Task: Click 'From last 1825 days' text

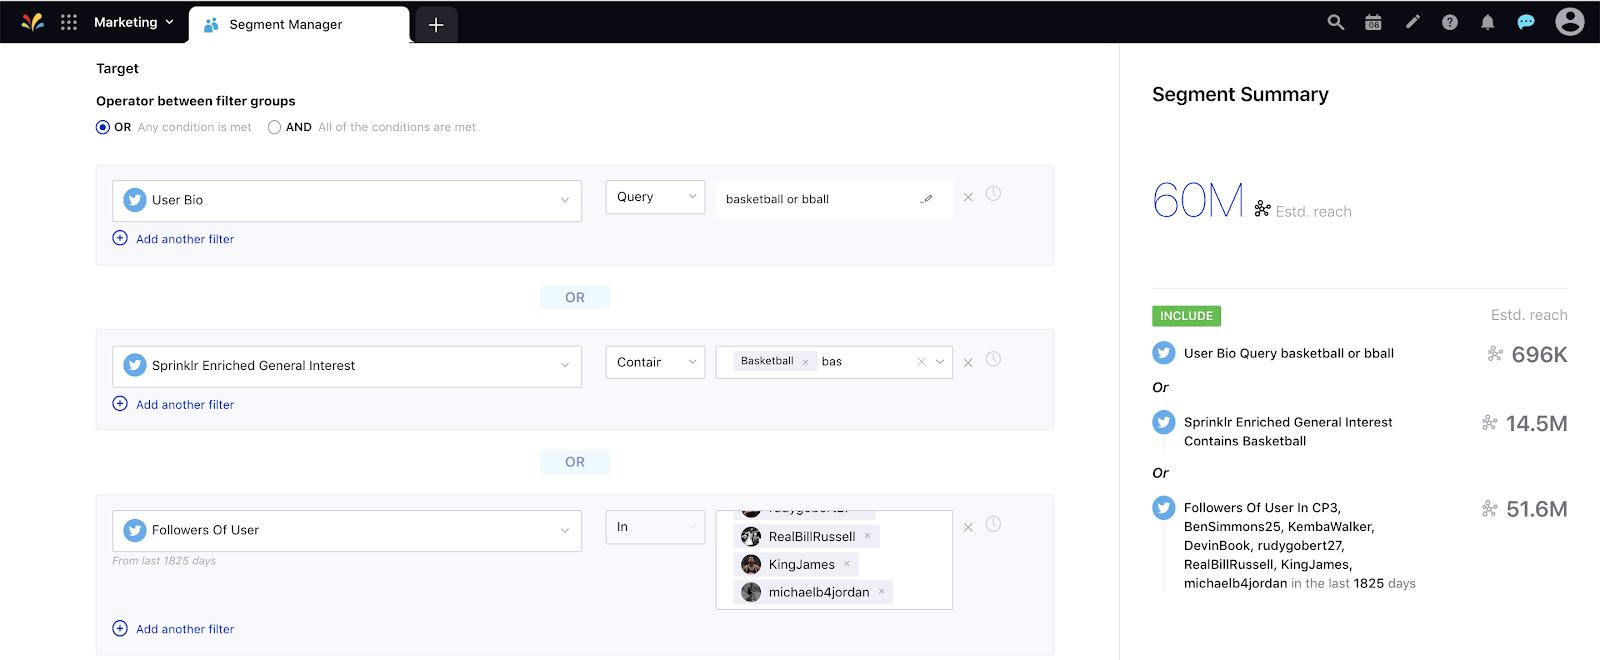Action: (164, 561)
